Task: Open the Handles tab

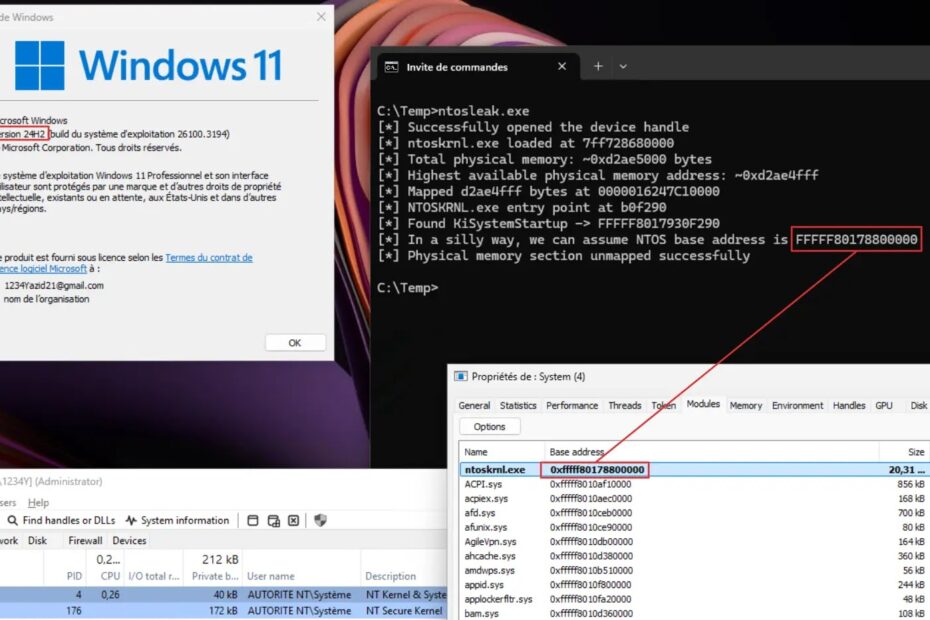Action: click(849, 405)
